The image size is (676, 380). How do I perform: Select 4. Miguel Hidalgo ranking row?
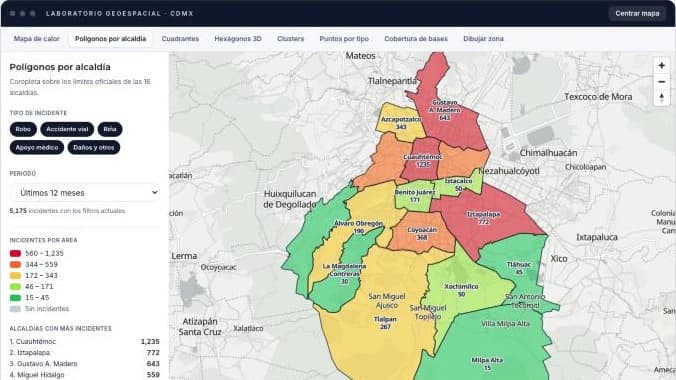(x=84, y=375)
